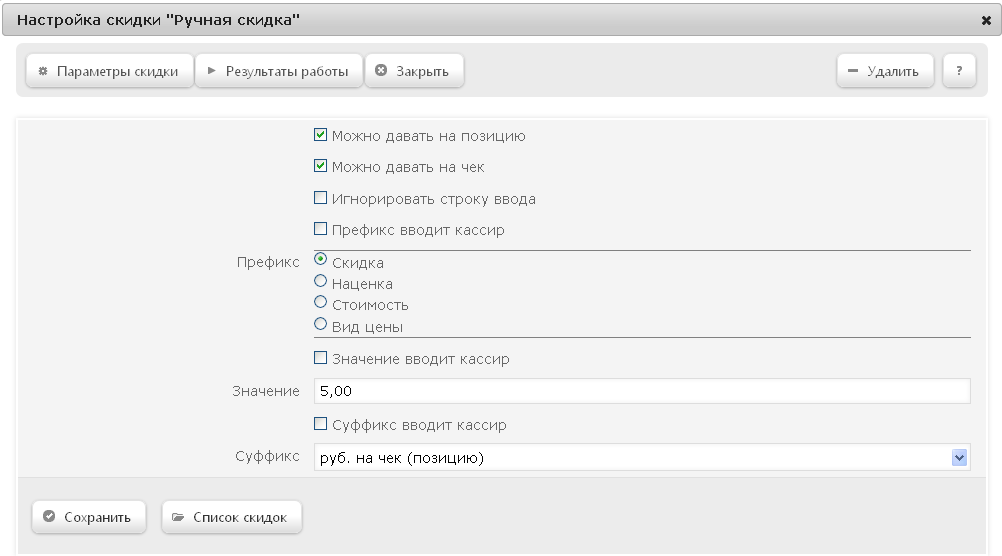Open Список скидок folder button
The width and height of the screenshot is (1002, 556).
231,517
